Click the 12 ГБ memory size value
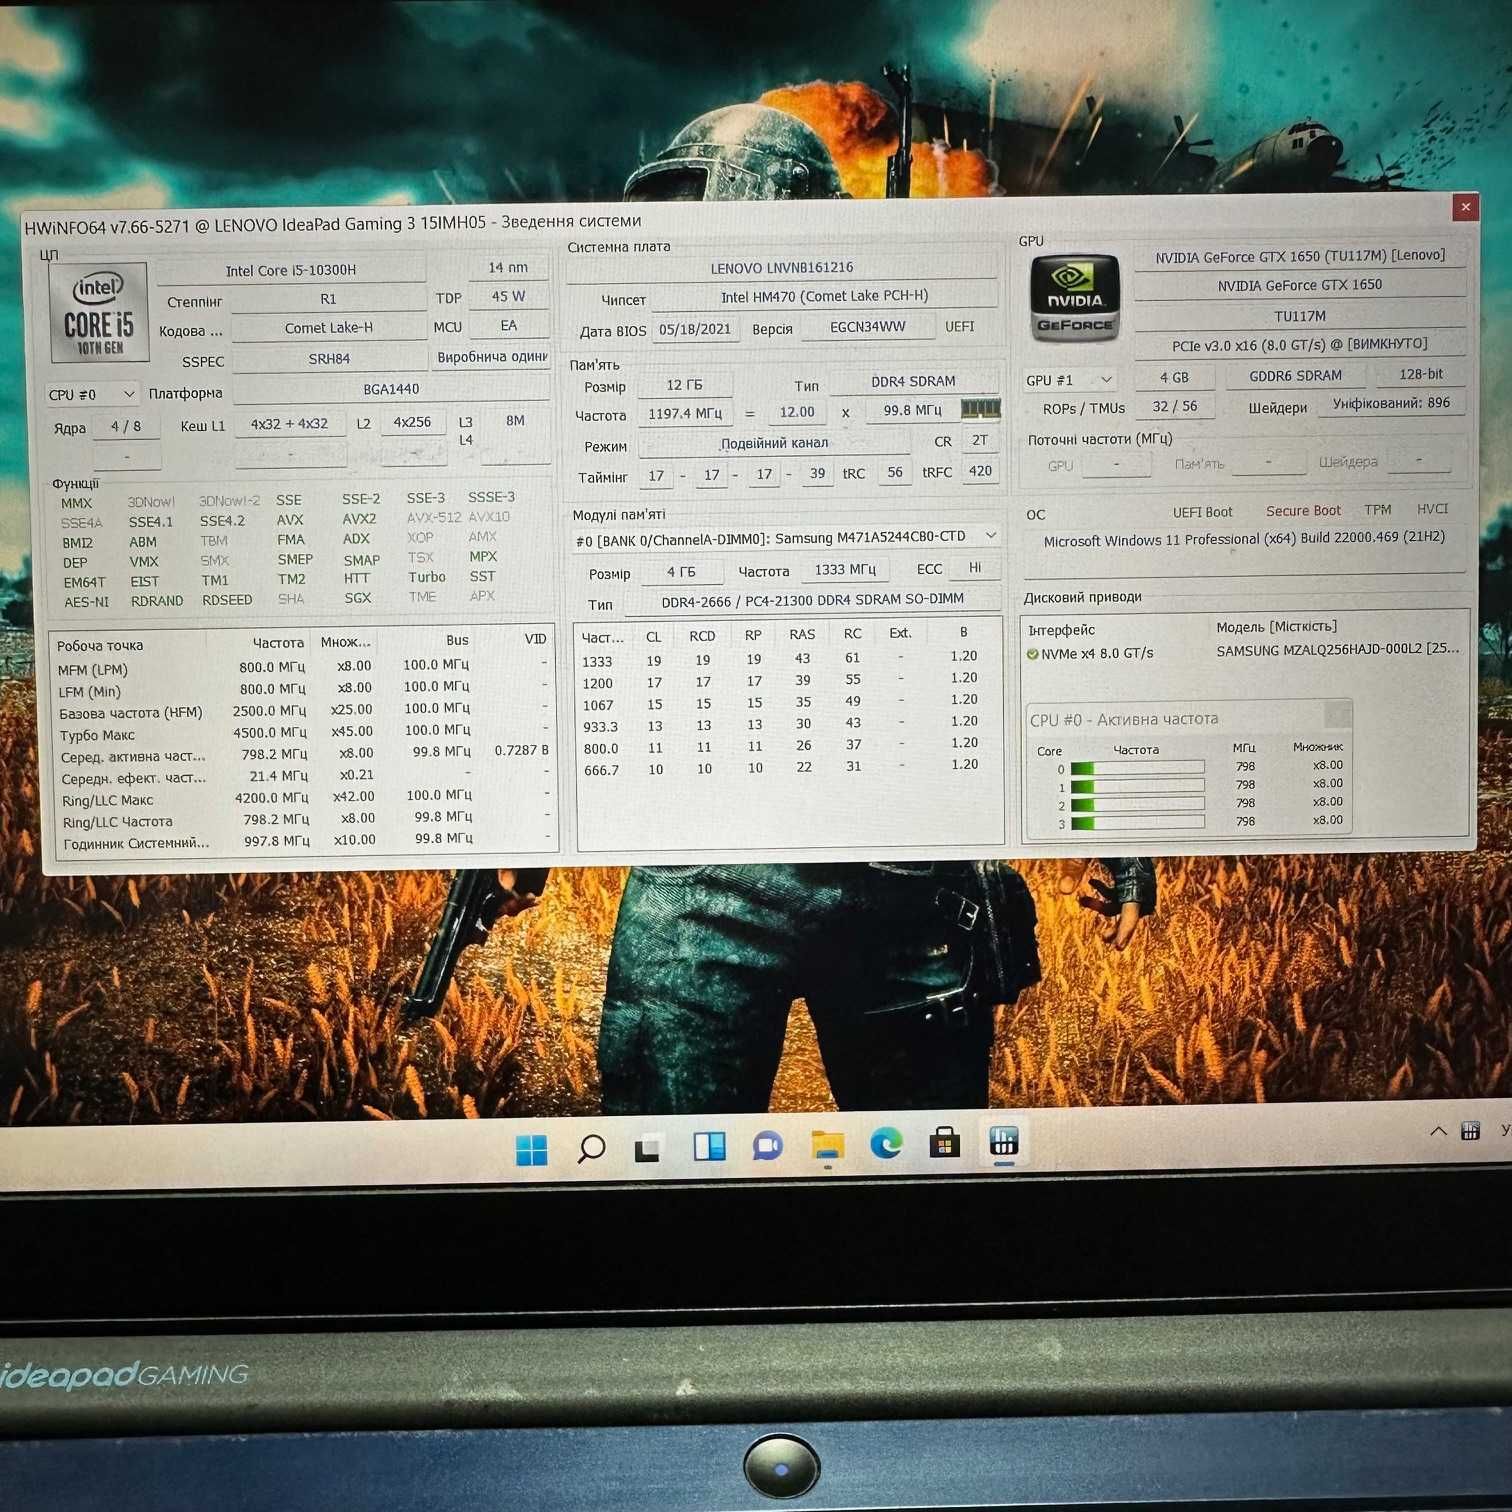Image resolution: width=1512 pixels, height=1512 pixels. [x=685, y=385]
